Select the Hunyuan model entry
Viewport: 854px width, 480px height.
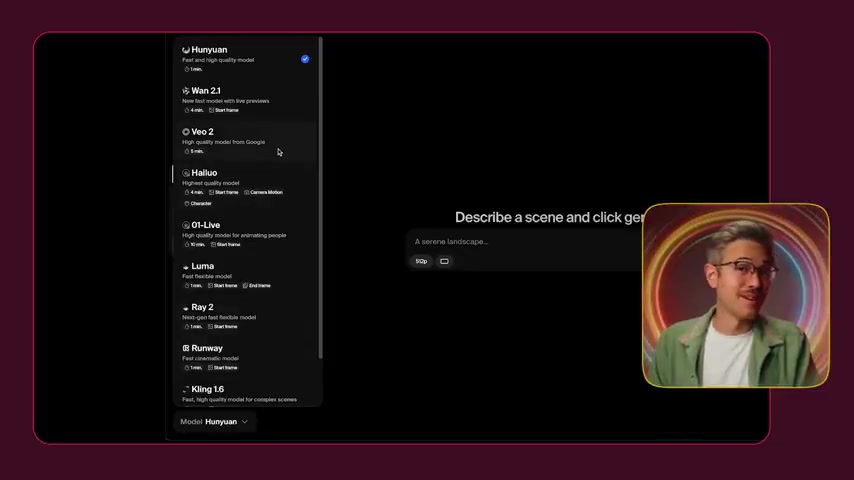pyautogui.click(x=246, y=59)
